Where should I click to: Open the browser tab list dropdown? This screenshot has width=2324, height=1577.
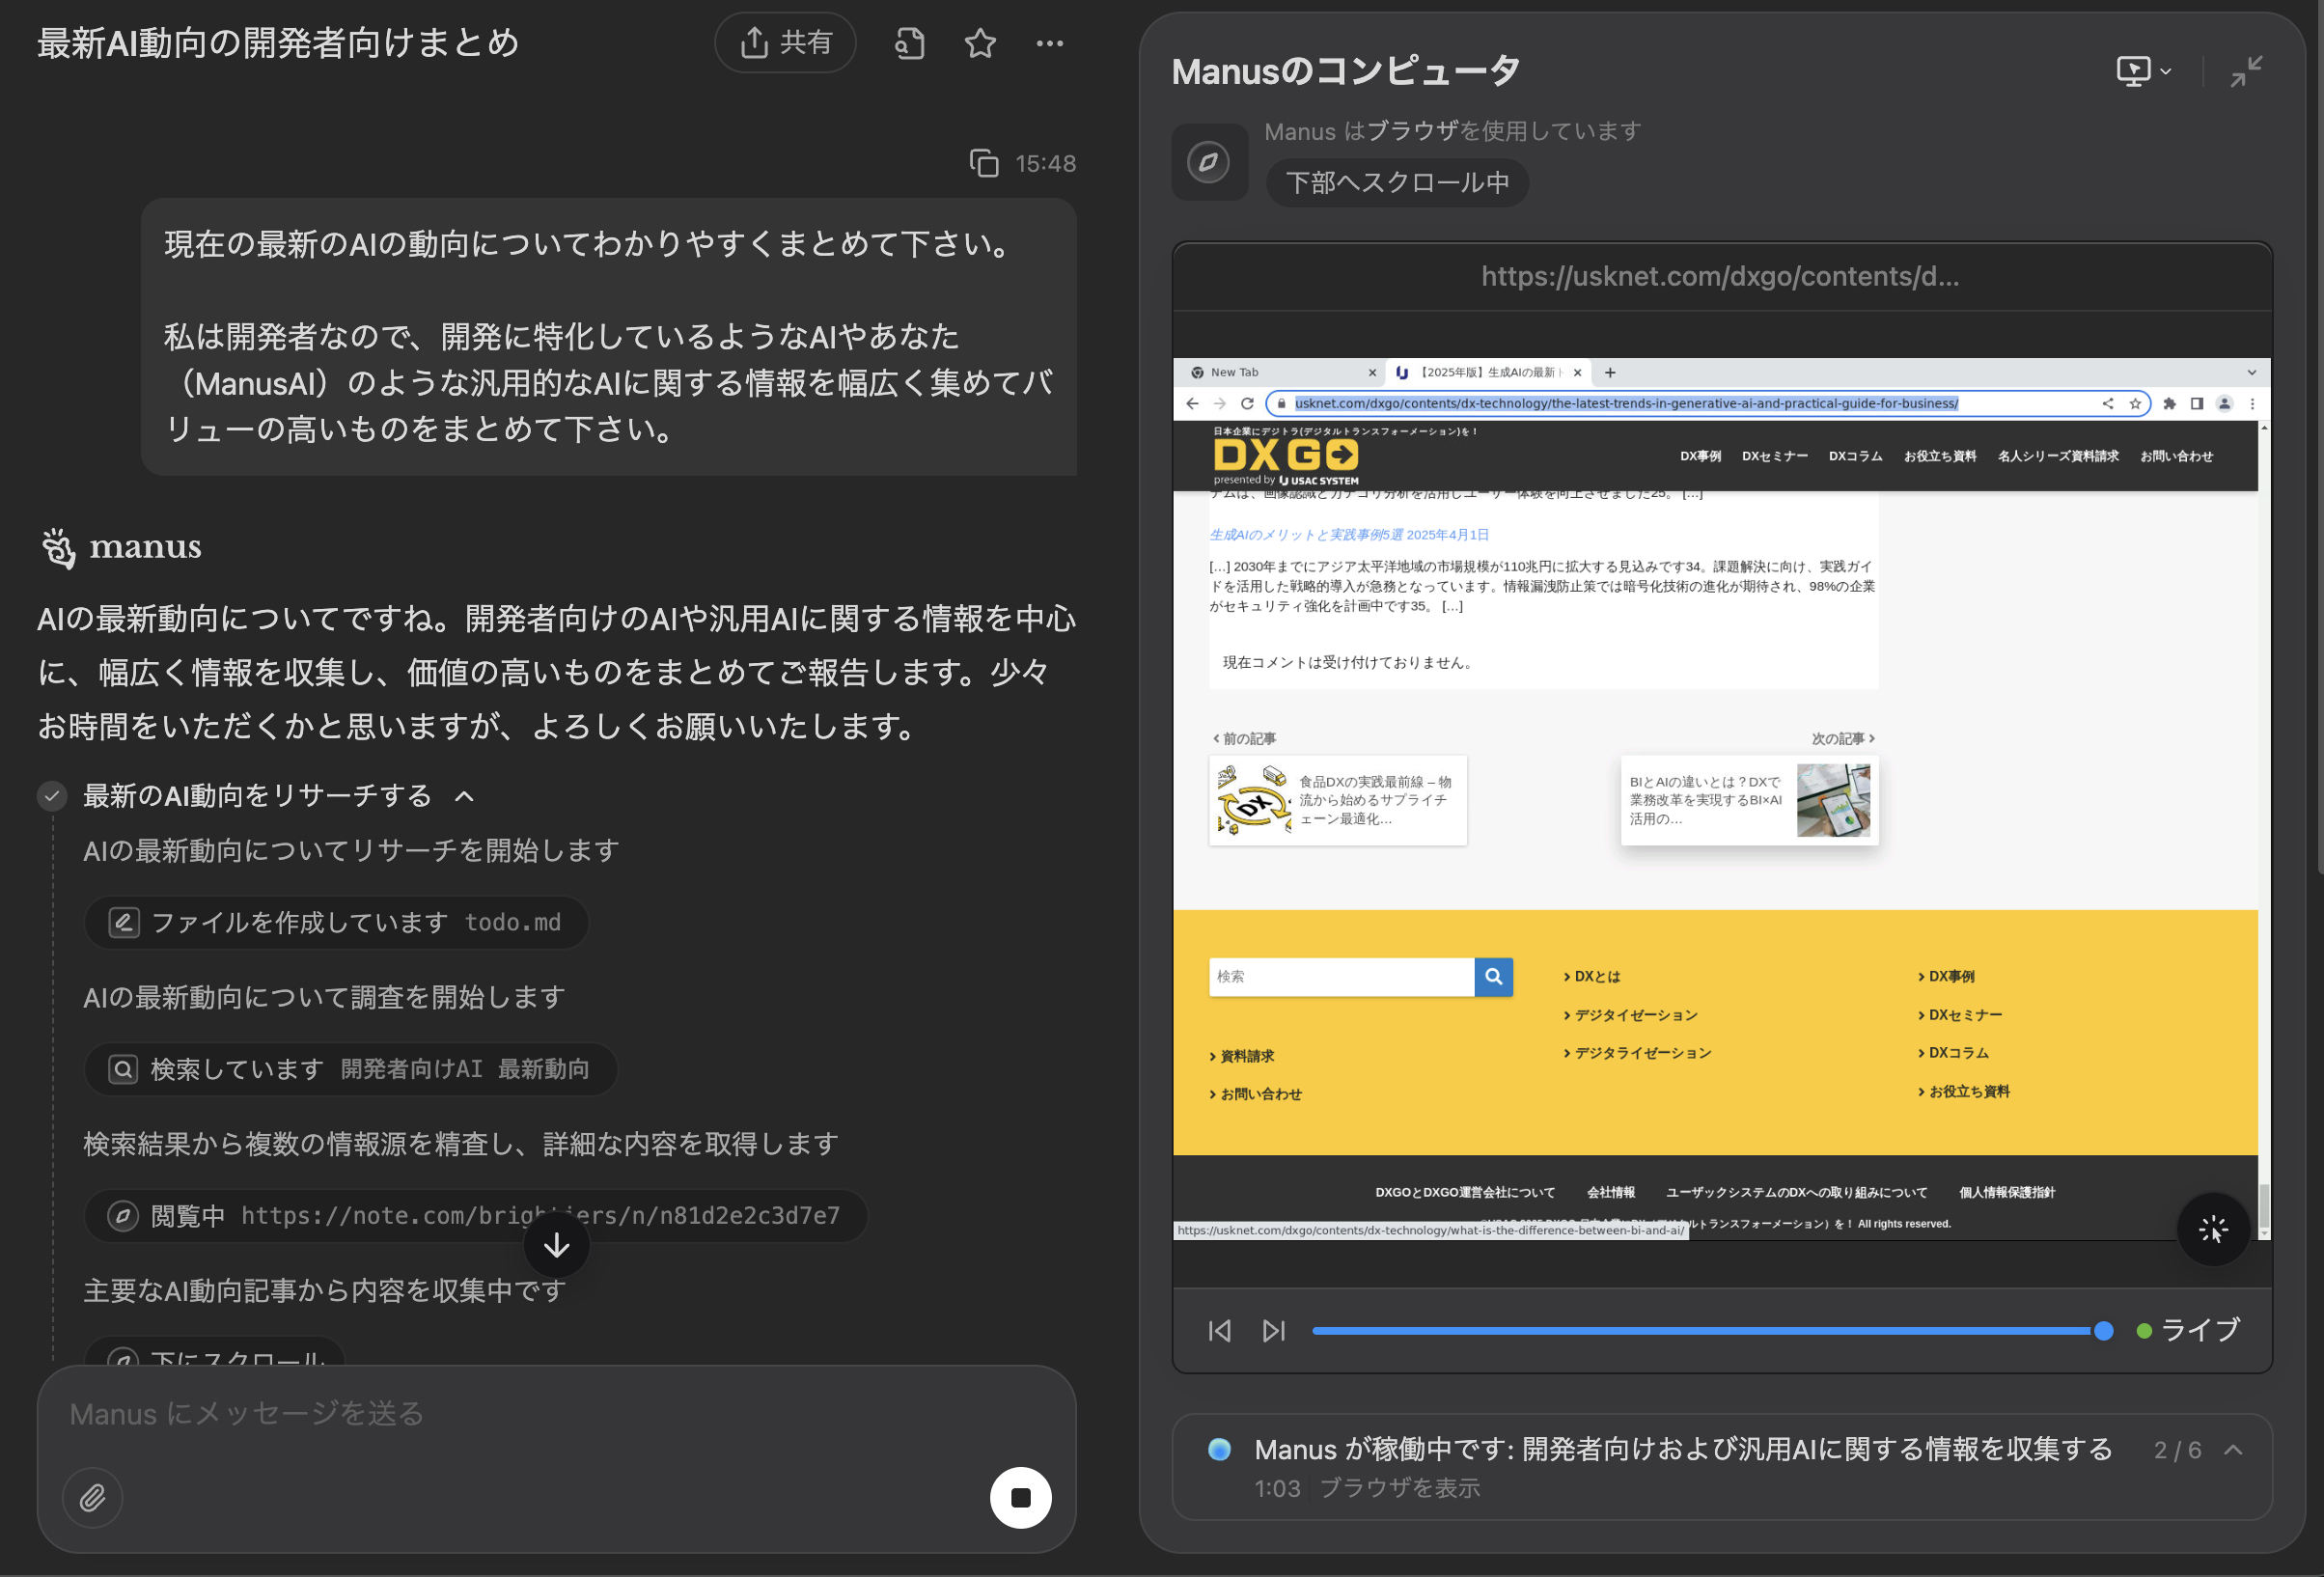pos(2252,371)
